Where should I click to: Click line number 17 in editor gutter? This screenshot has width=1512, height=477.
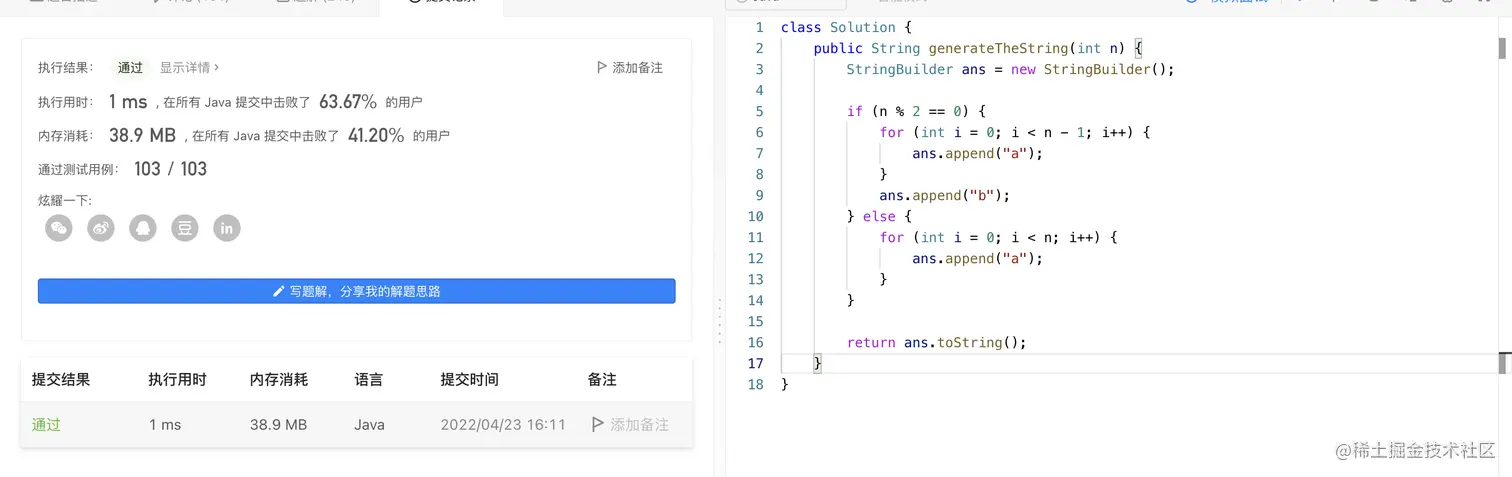(755, 363)
